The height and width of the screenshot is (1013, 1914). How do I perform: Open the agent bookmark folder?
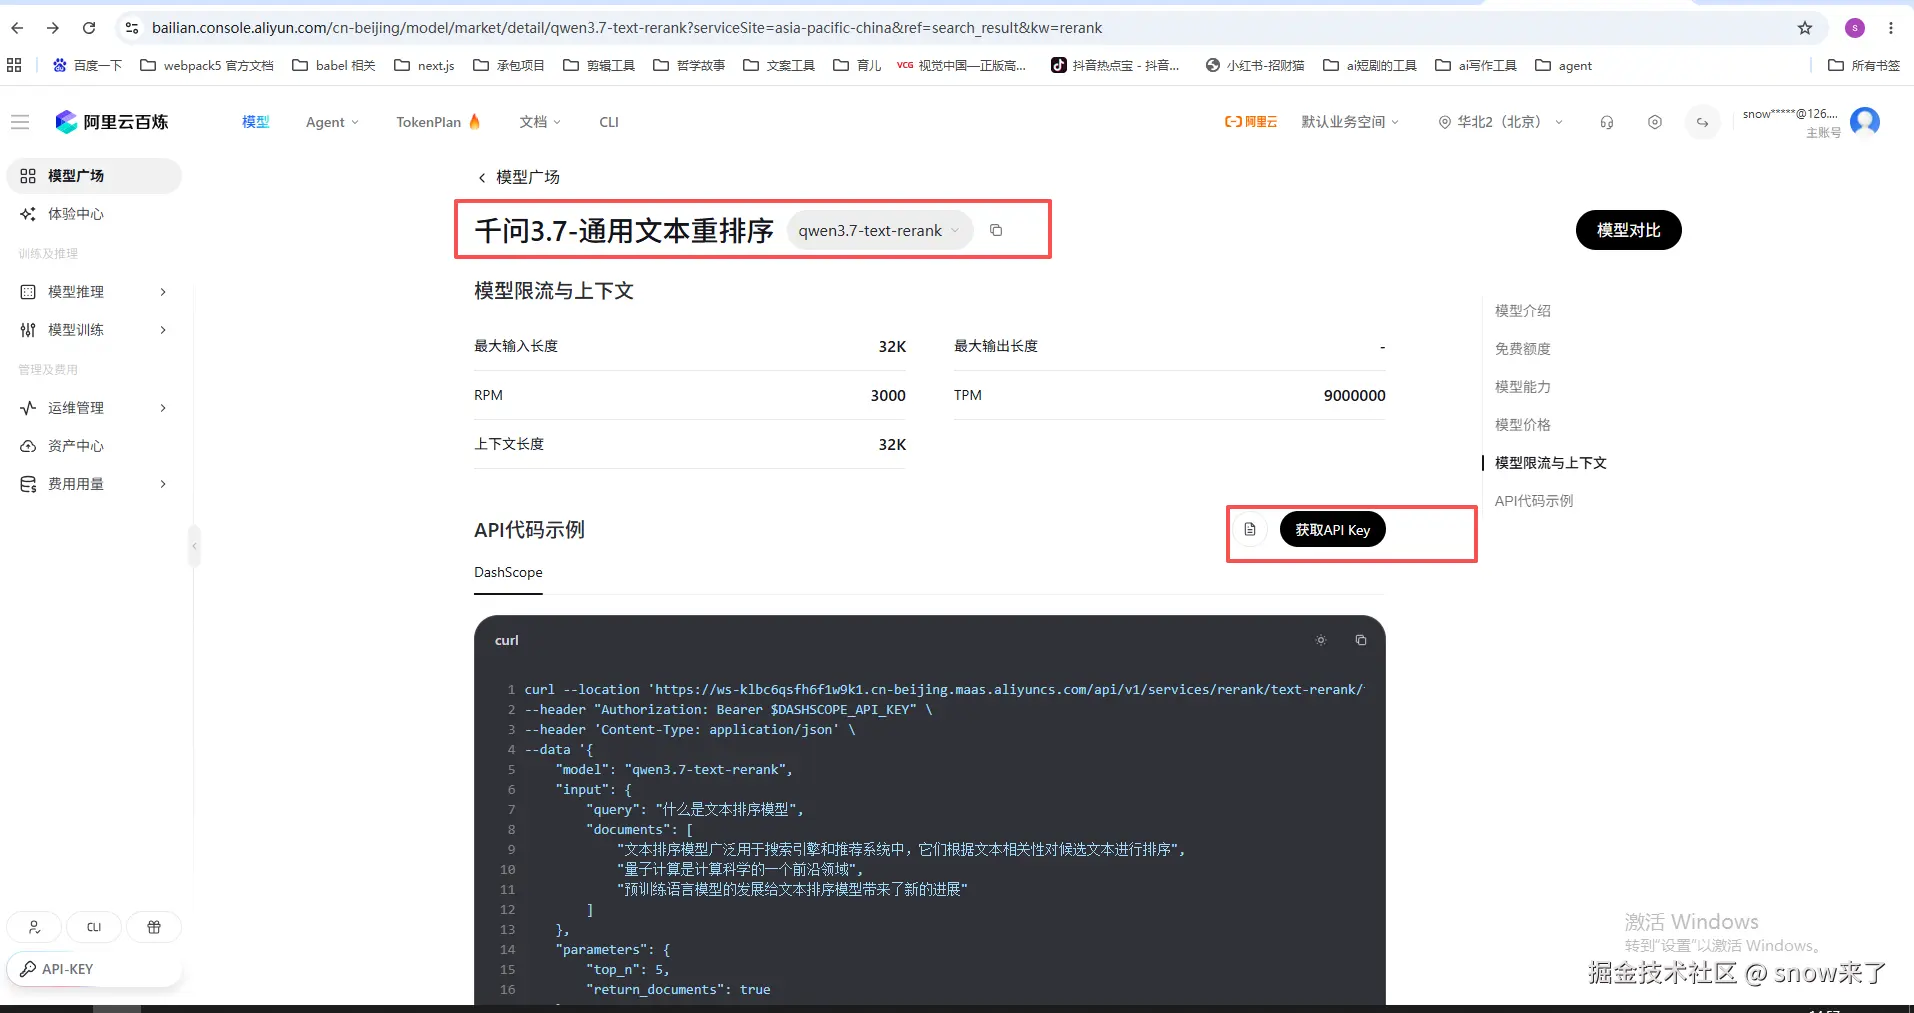(x=1563, y=65)
